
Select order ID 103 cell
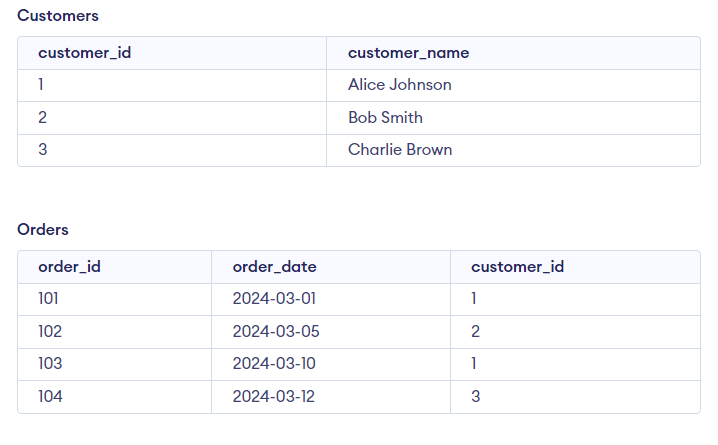(50, 364)
